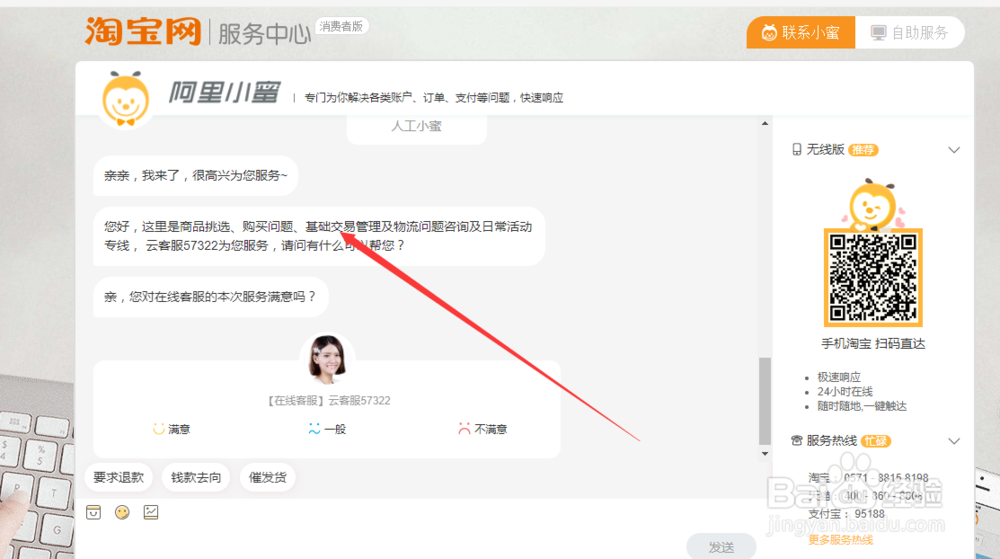Click the 人工小蜜 chat bubble
The image size is (1000, 559).
coord(416,126)
